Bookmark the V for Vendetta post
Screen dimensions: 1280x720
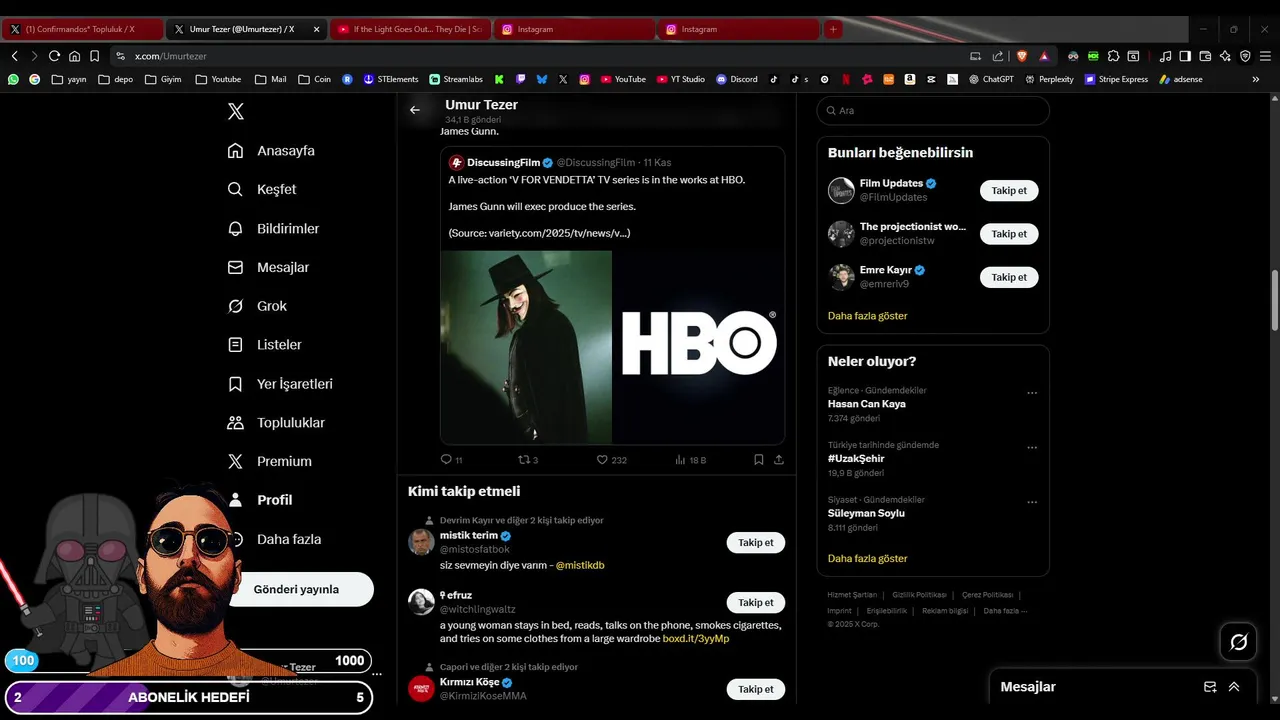pyautogui.click(x=758, y=460)
